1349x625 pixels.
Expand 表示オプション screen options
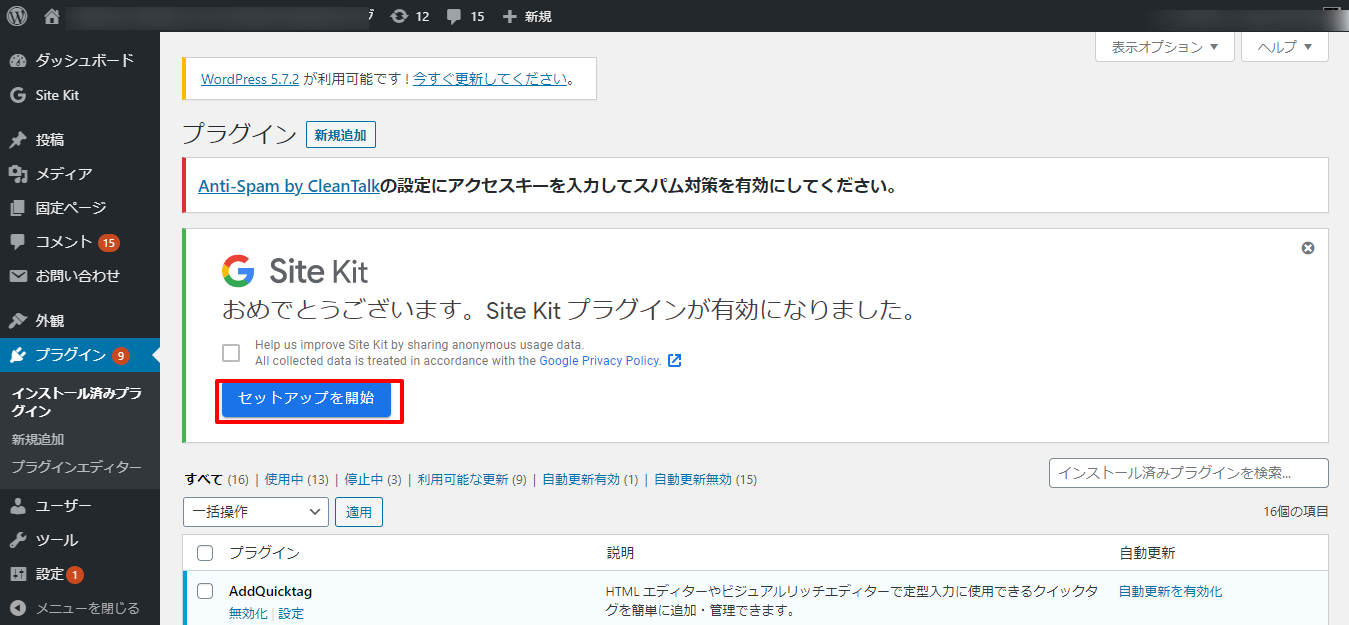click(x=1165, y=47)
